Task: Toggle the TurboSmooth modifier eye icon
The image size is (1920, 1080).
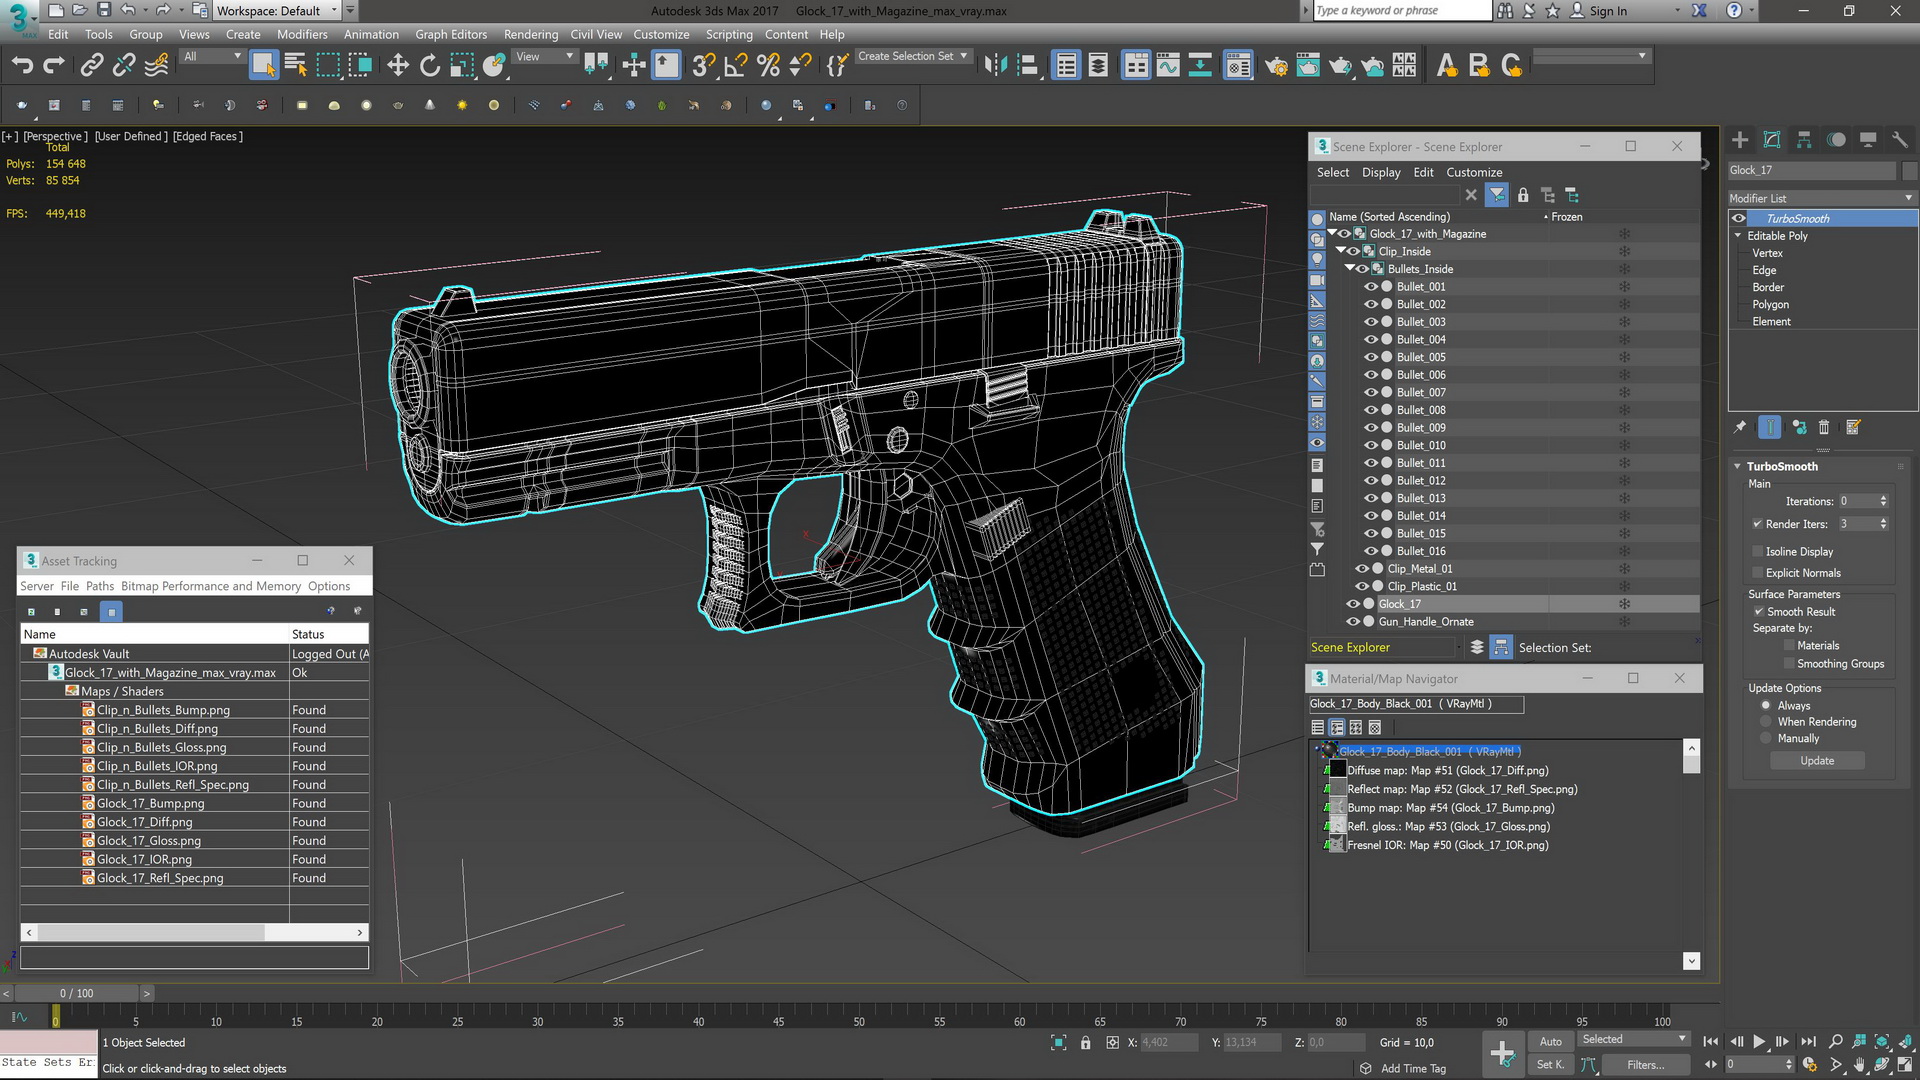Action: [x=1739, y=218]
